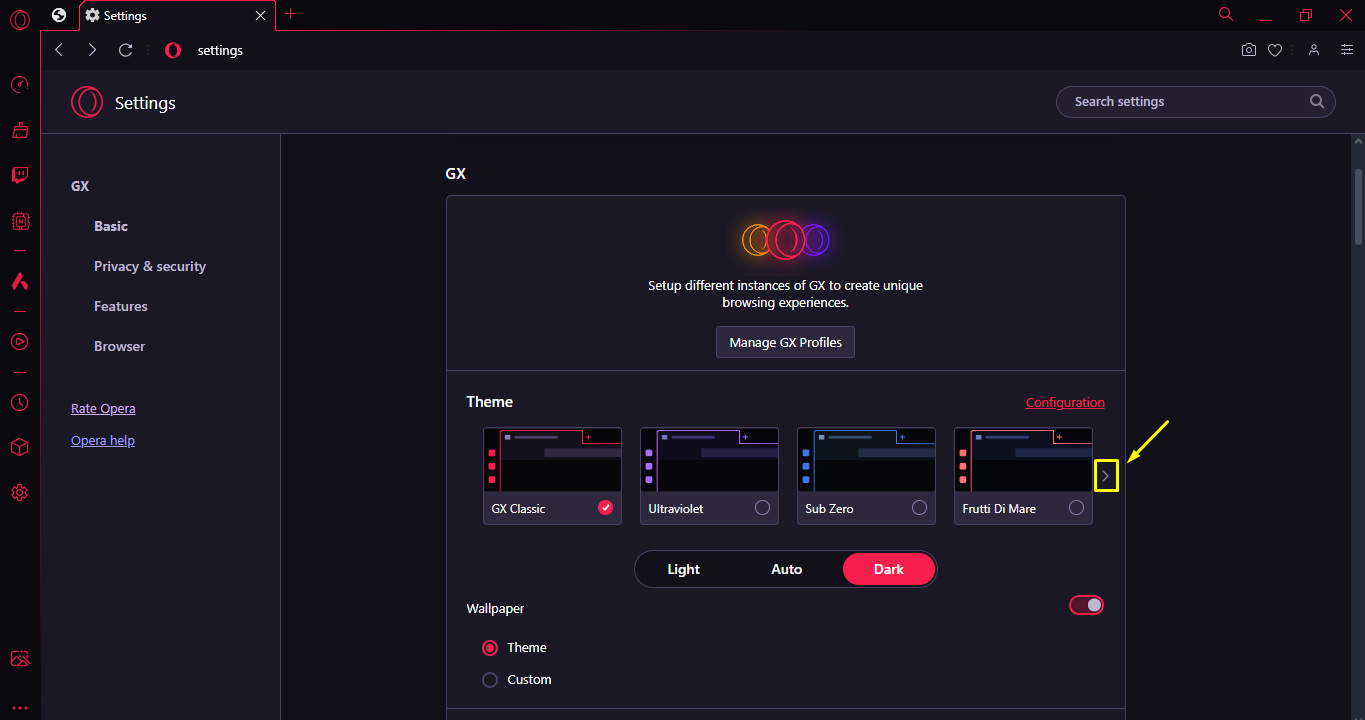Click the Frutti Di Mare theme preview

[x=1023, y=460]
